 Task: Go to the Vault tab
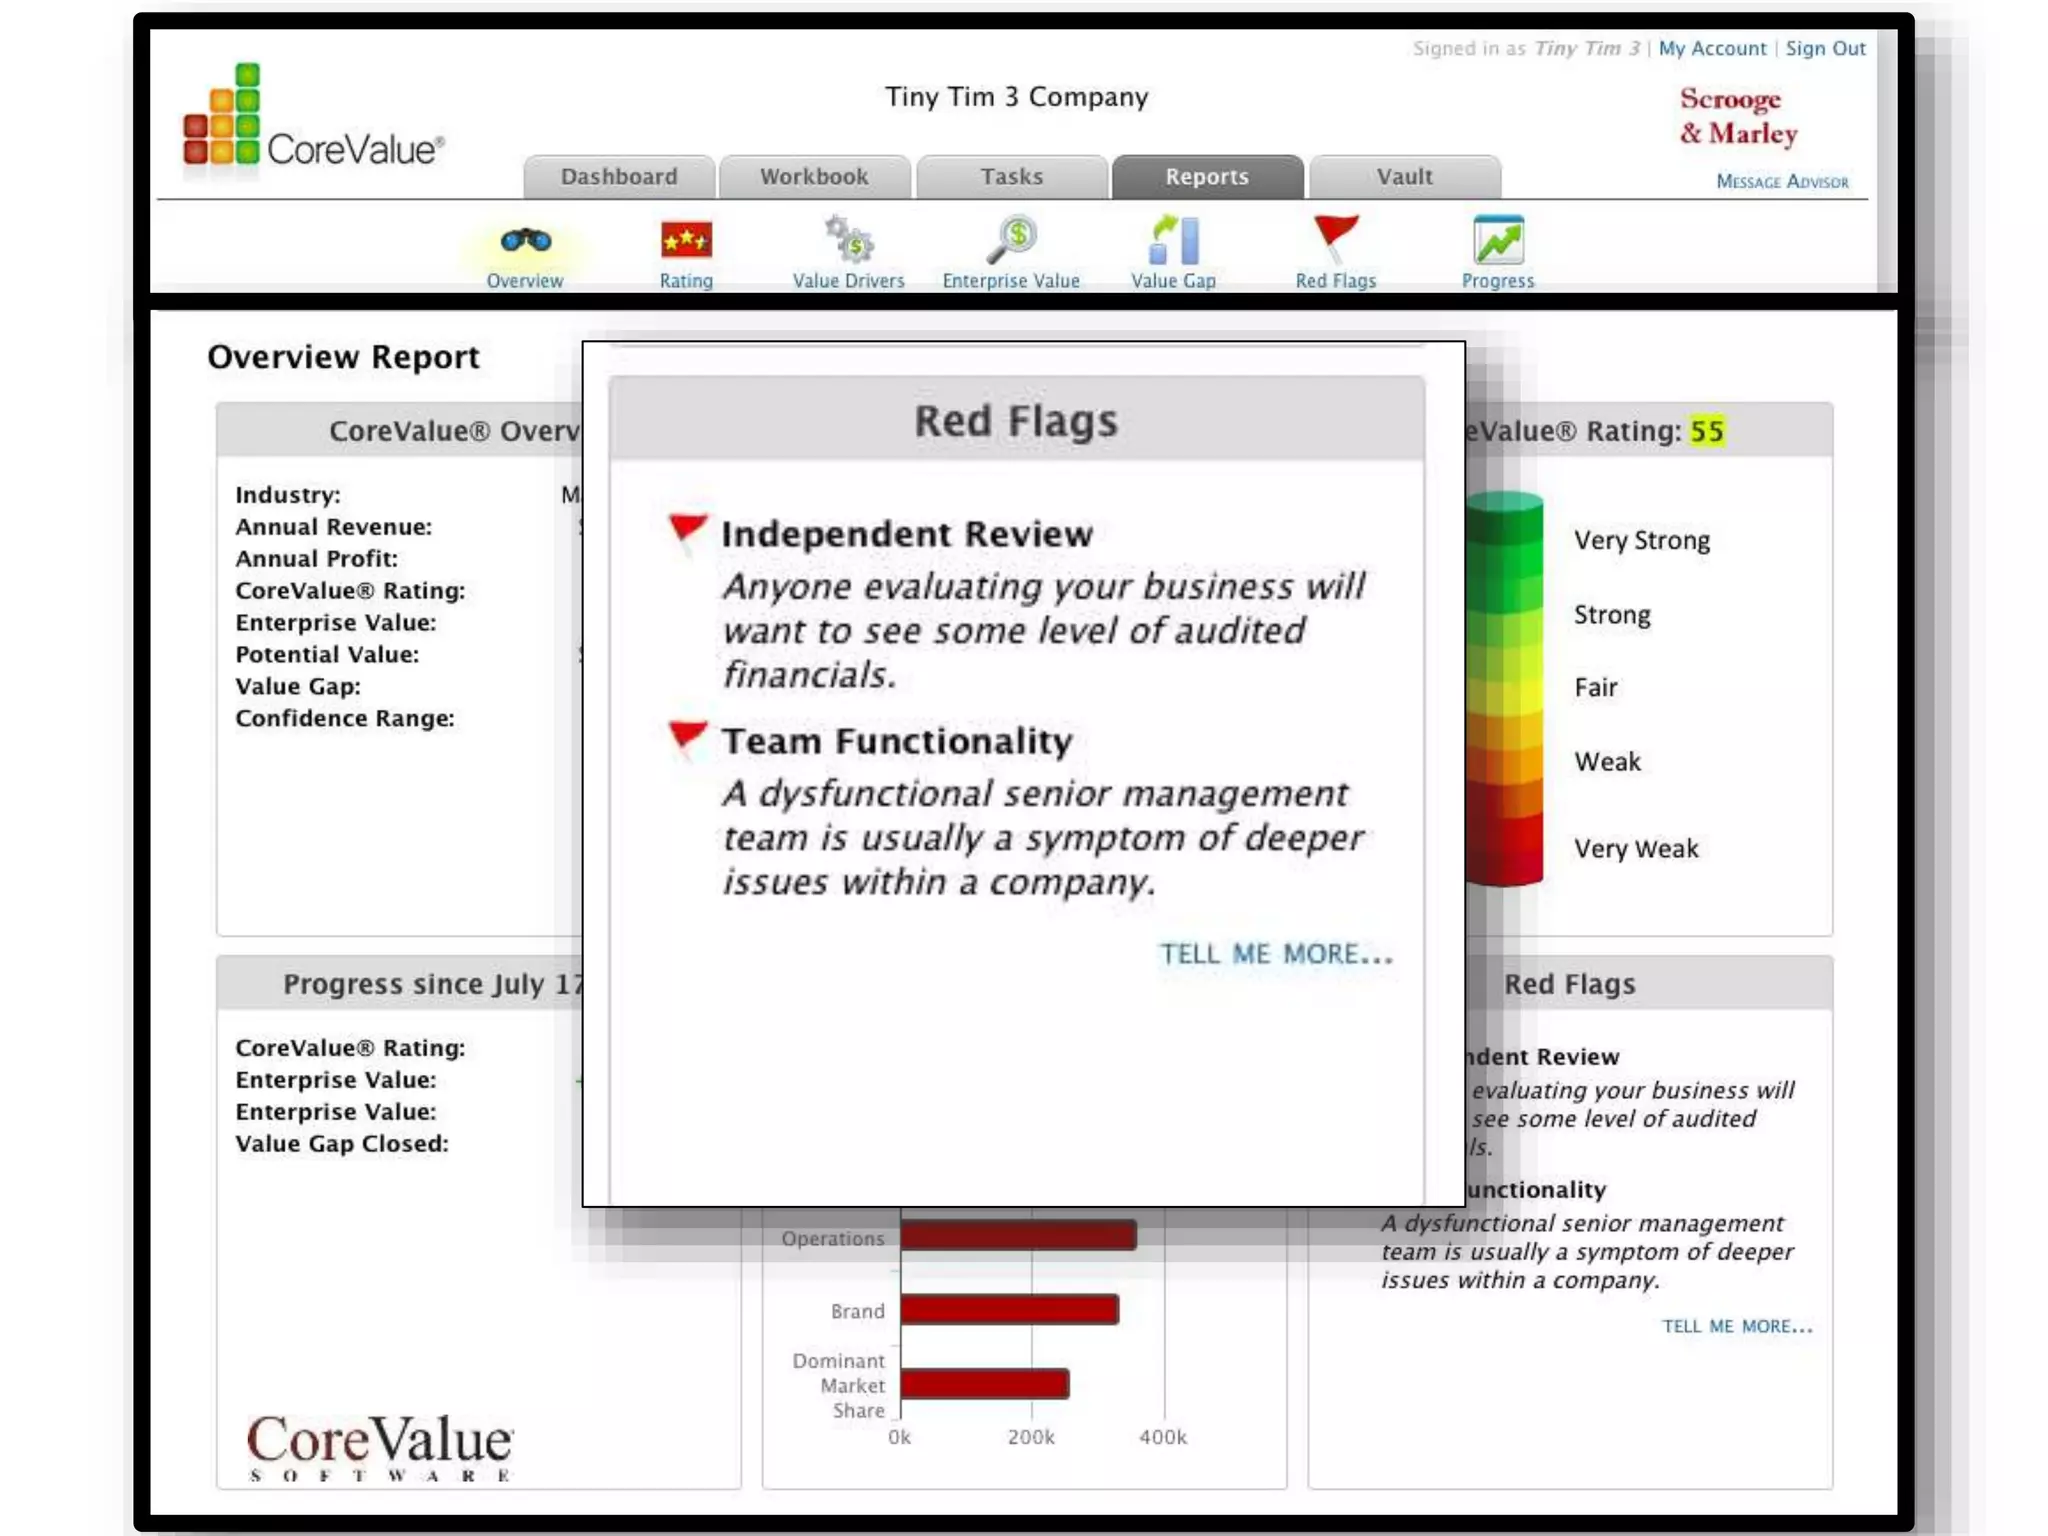[x=1404, y=177]
